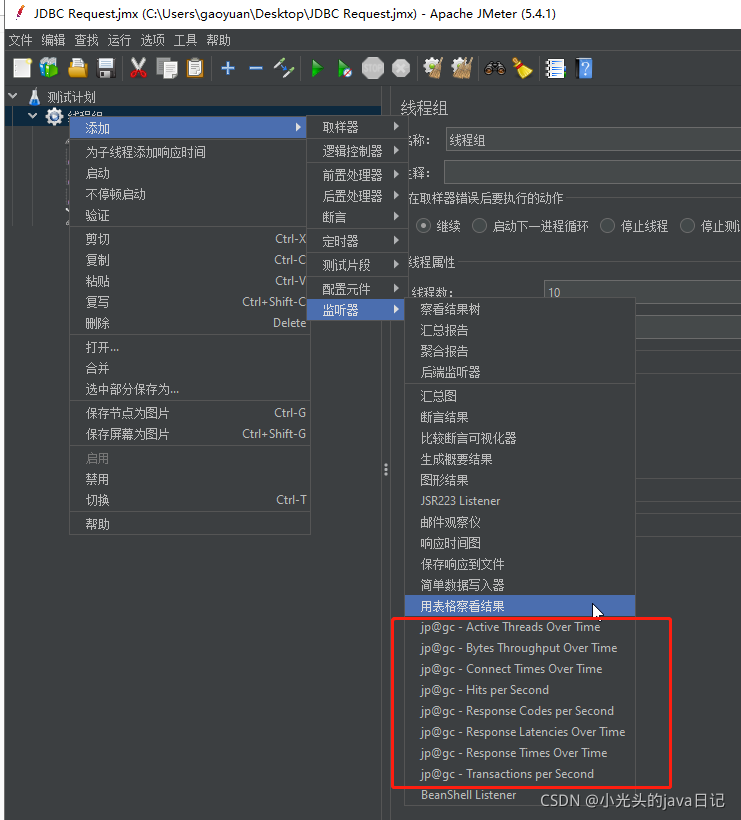Select the 停止线程 radio button
The height and width of the screenshot is (820, 741).
607,226
